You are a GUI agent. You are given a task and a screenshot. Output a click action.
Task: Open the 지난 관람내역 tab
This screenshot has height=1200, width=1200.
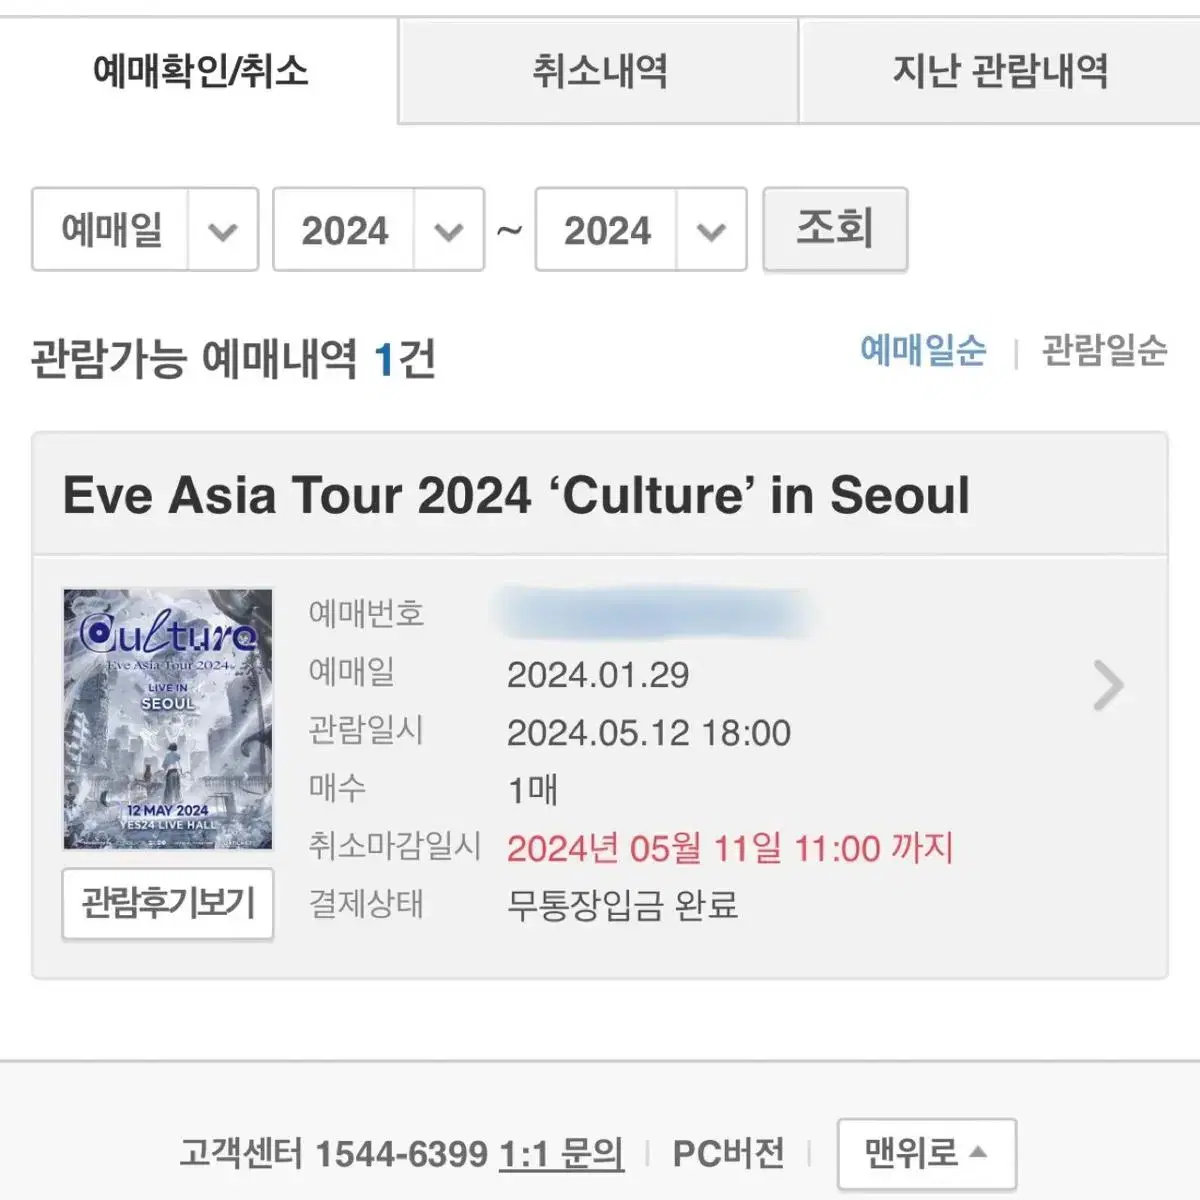pos(1000,71)
